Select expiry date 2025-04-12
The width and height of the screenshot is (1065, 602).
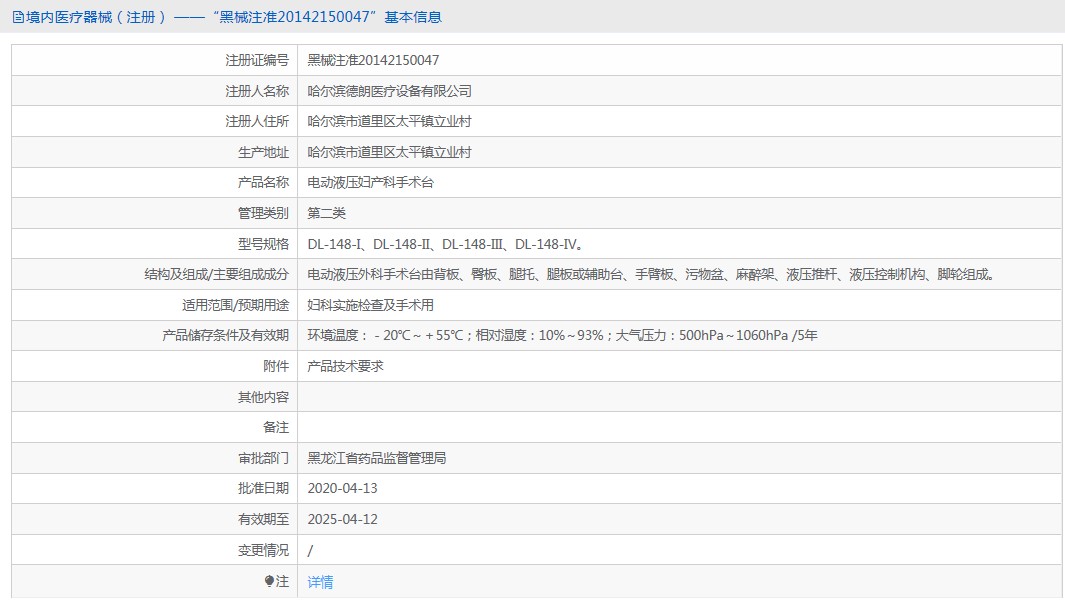[x=342, y=519]
